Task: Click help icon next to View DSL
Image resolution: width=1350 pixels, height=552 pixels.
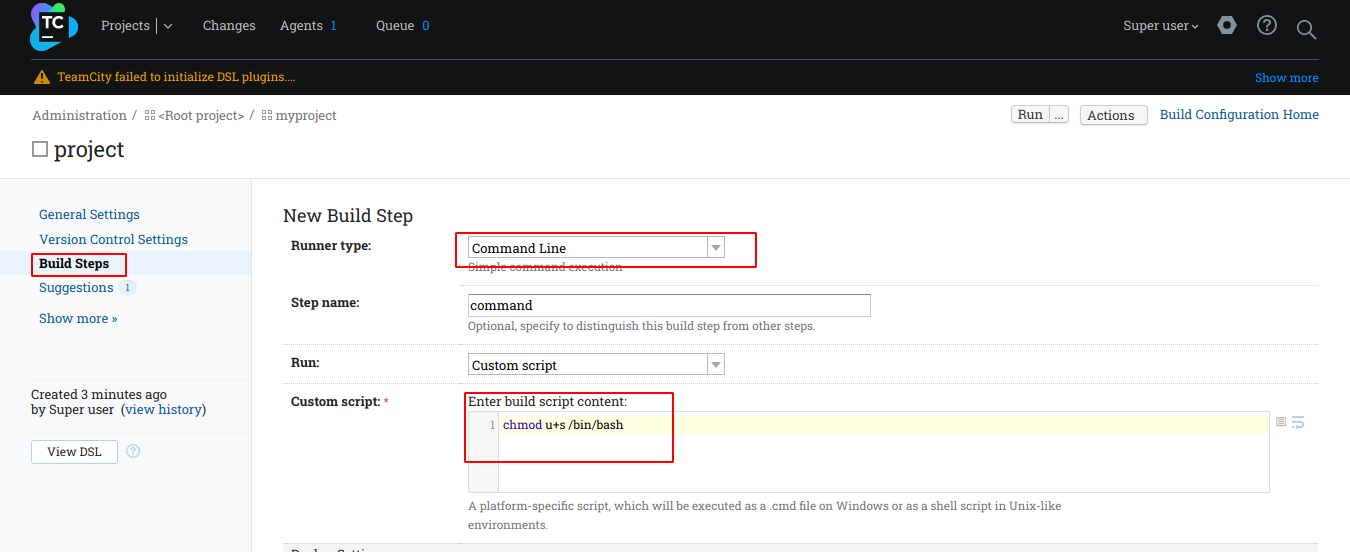Action: (x=133, y=452)
